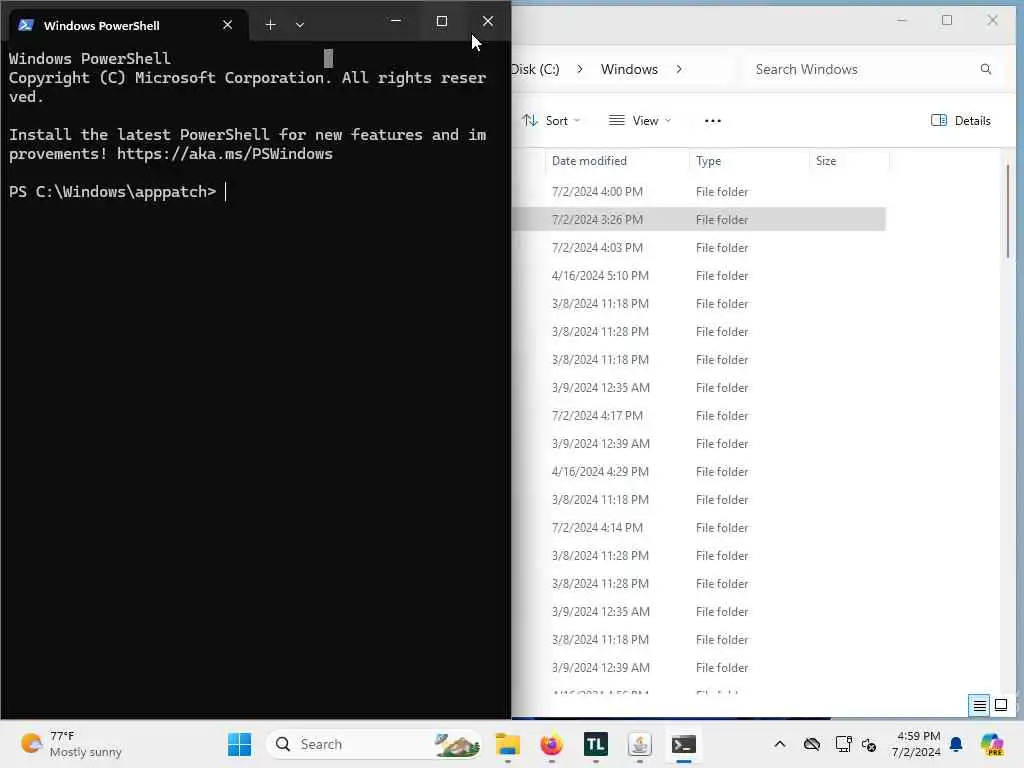
Task: Sort by the Size column header
Action: pos(849,161)
